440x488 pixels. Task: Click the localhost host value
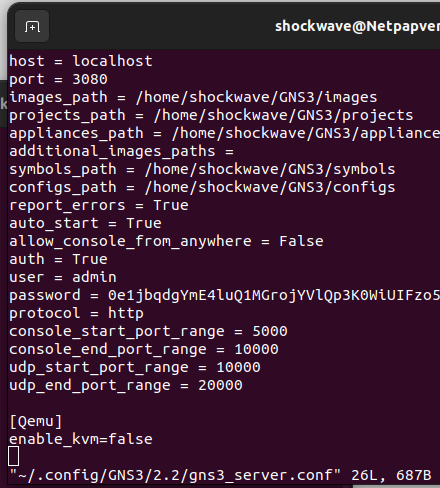coord(112,61)
